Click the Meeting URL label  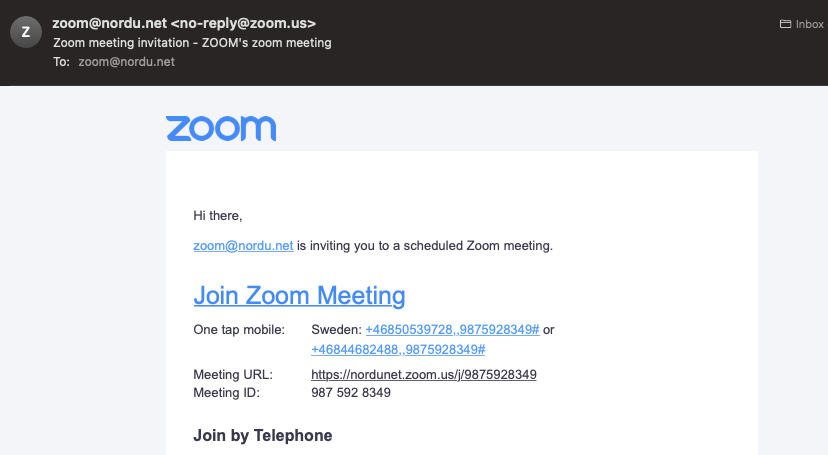(233, 375)
